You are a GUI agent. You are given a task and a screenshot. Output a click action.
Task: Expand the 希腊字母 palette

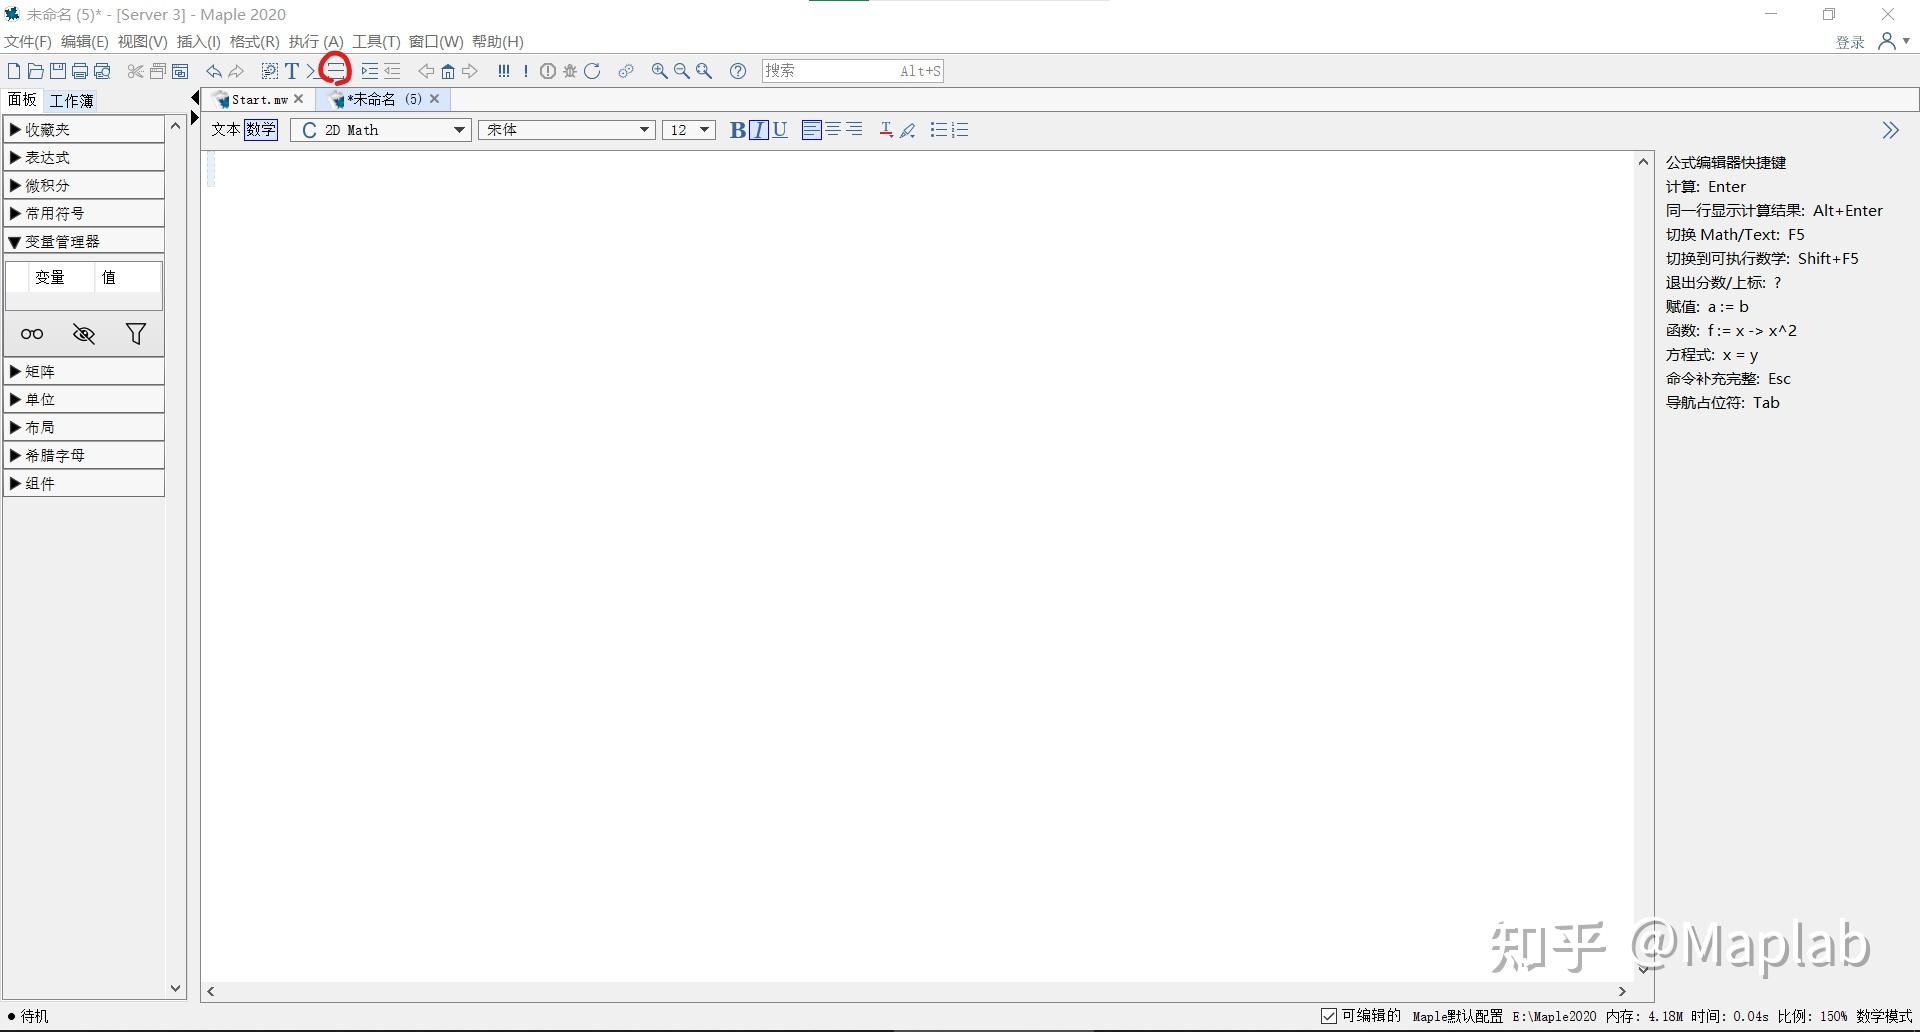point(84,456)
